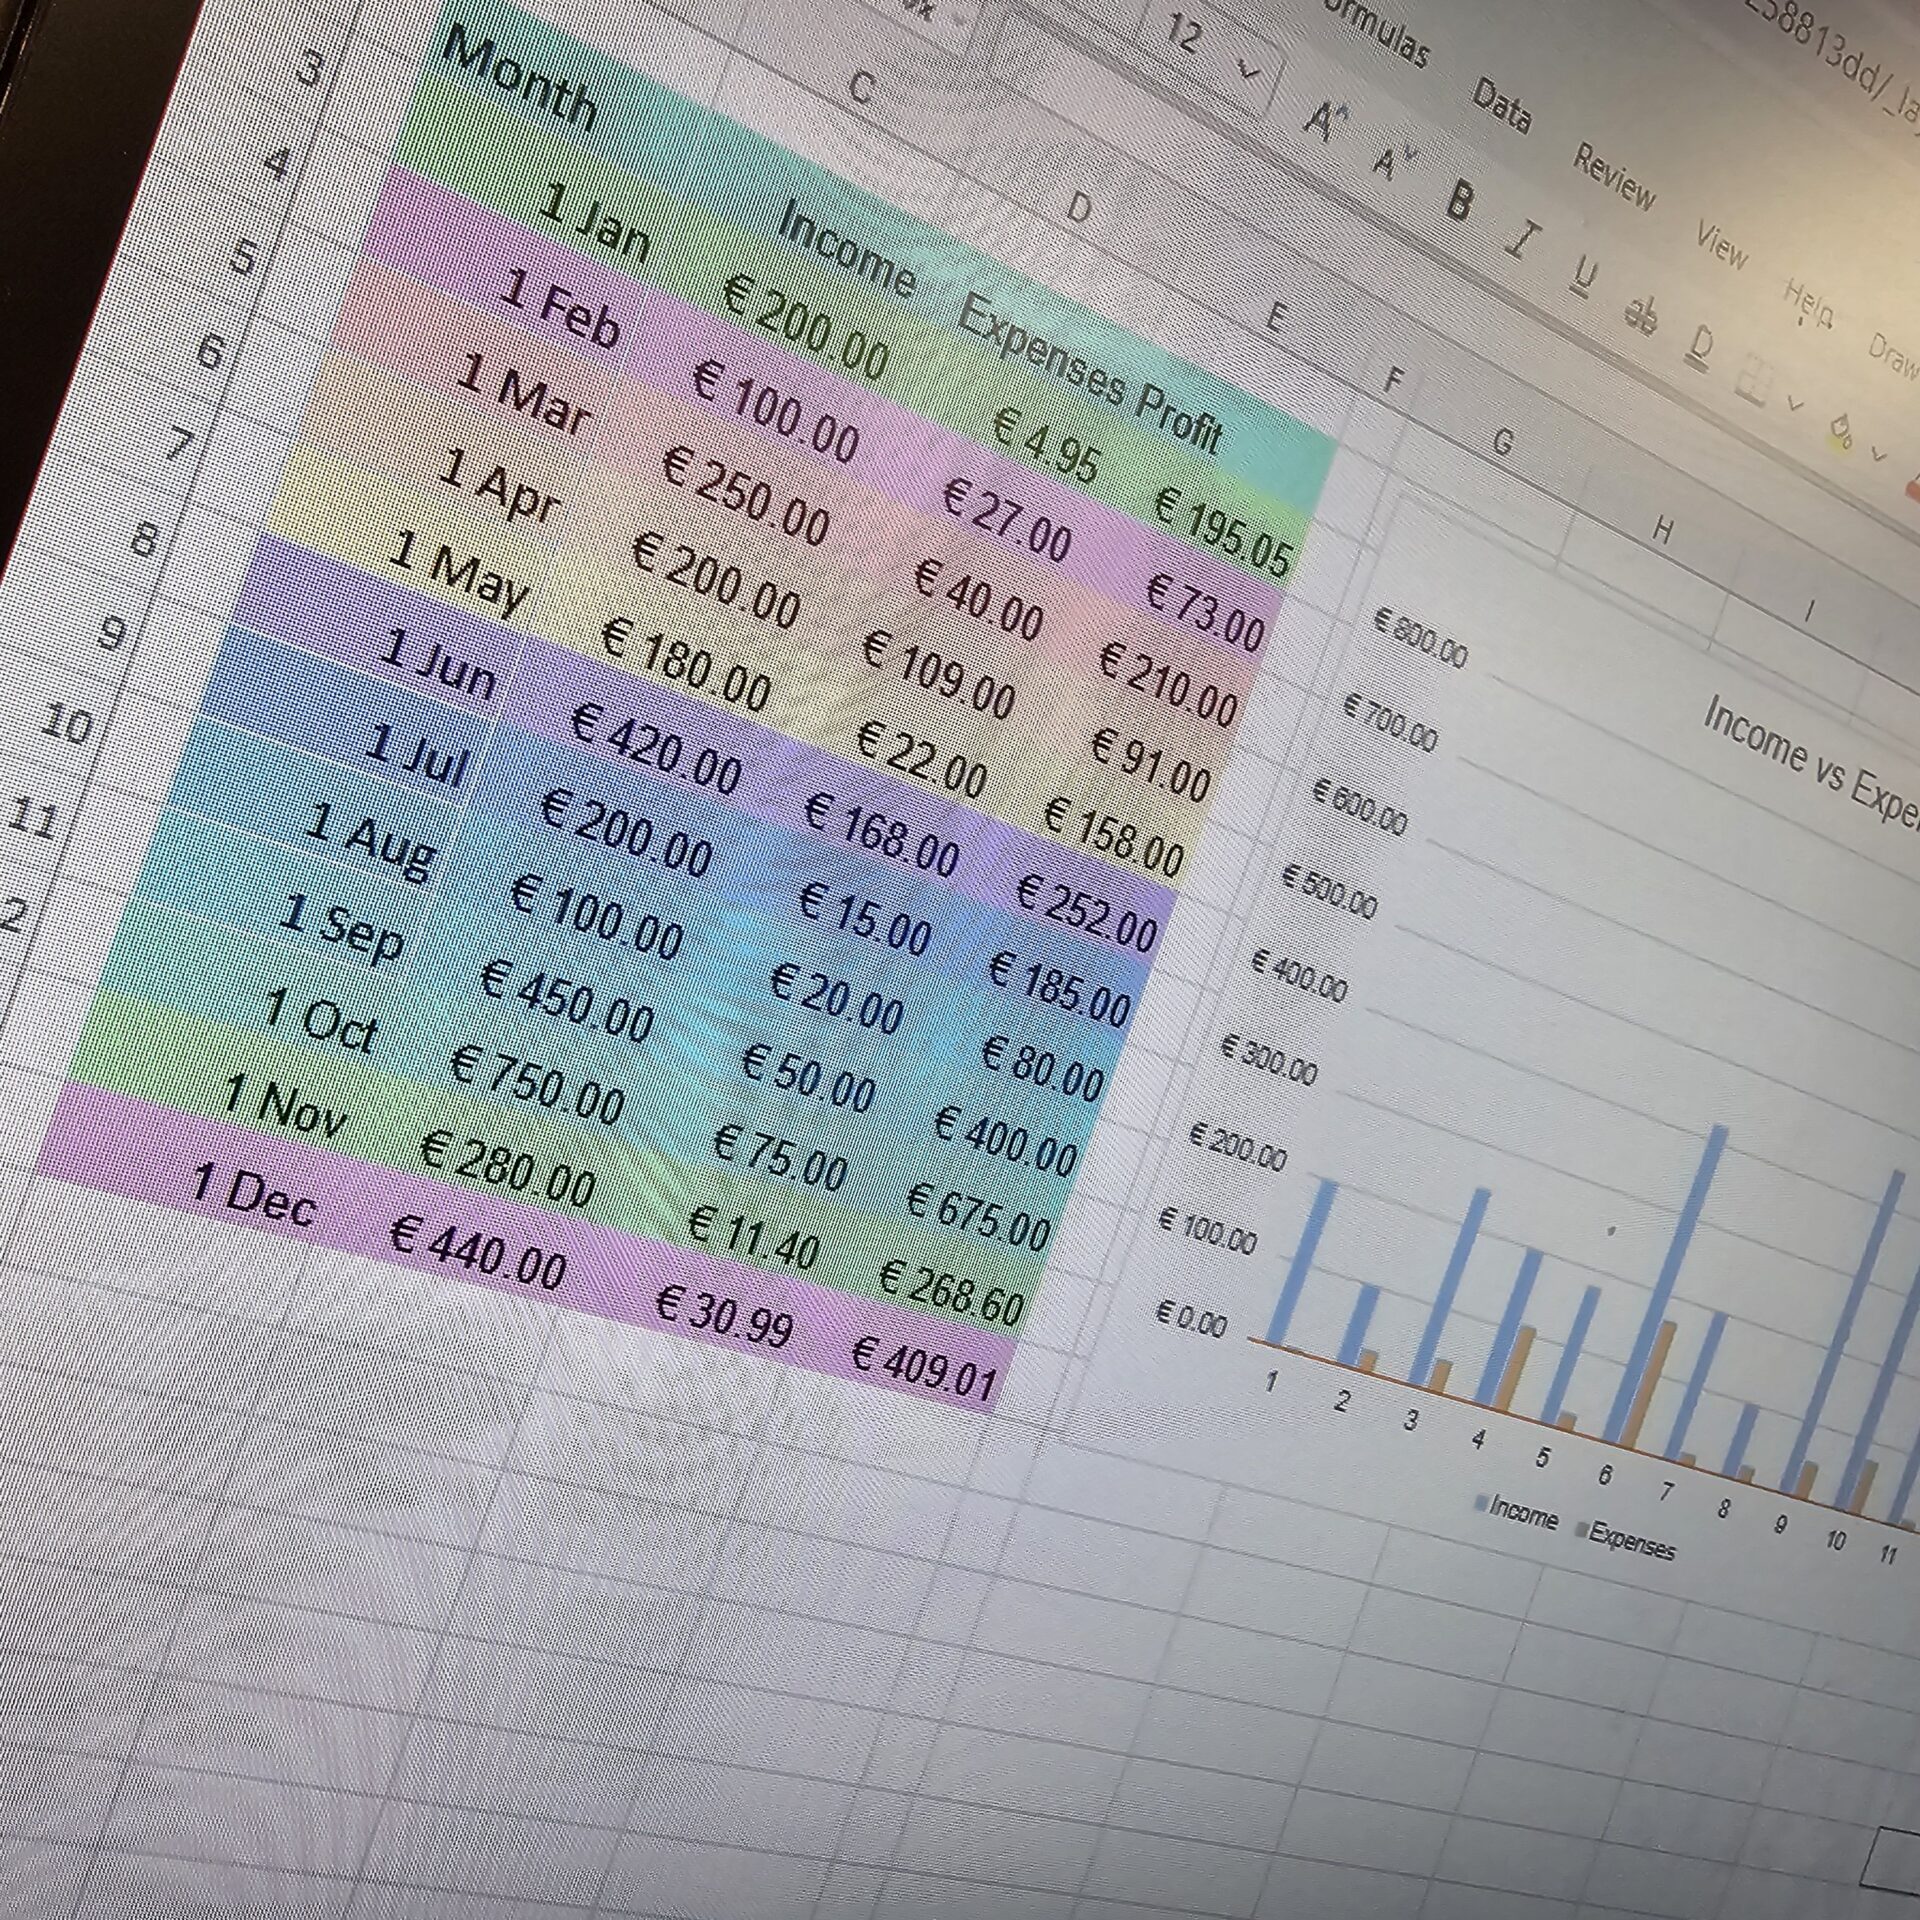This screenshot has width=1920, height=1920.
Task: Select the 1 Feb cell
Action: pos(559,306)
